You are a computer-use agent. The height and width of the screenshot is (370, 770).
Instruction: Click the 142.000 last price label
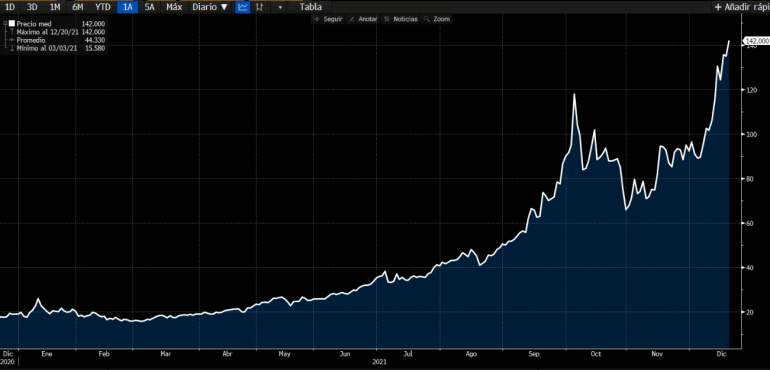757,41
